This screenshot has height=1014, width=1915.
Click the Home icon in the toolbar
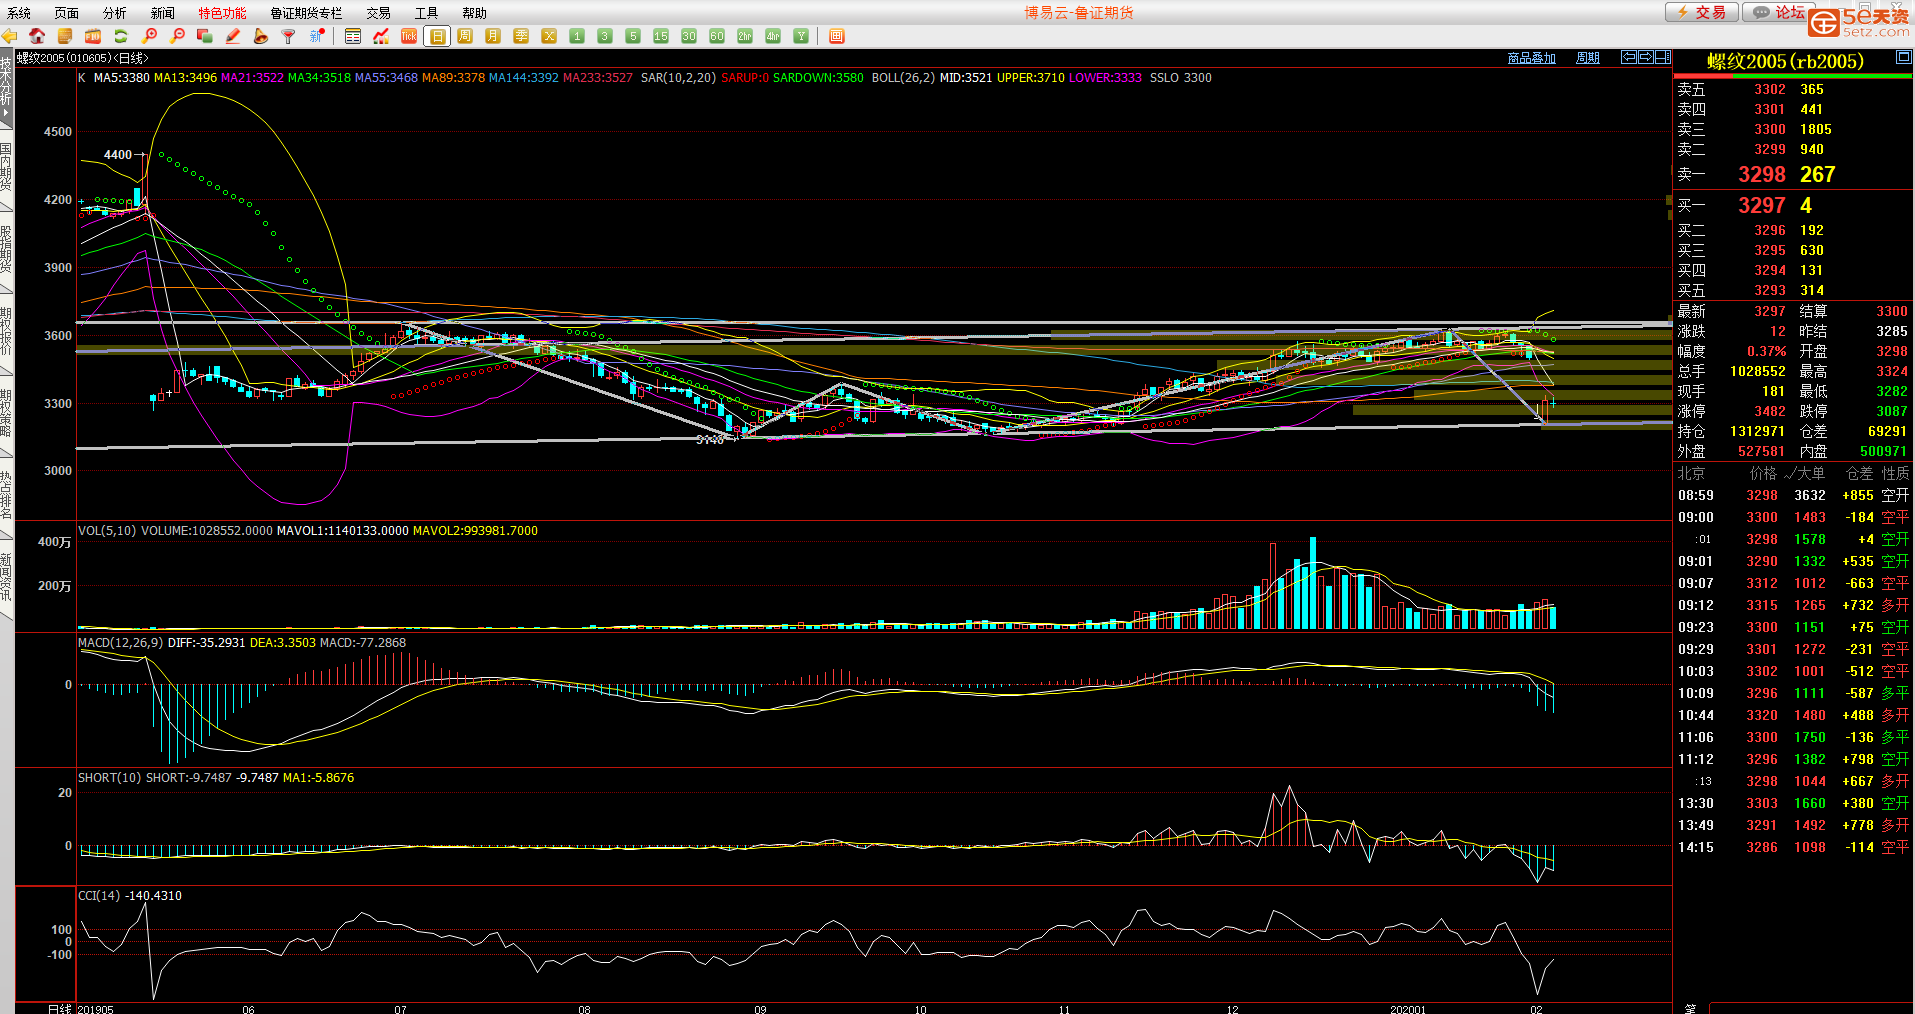pyautogui.click(x=37, y=36)
